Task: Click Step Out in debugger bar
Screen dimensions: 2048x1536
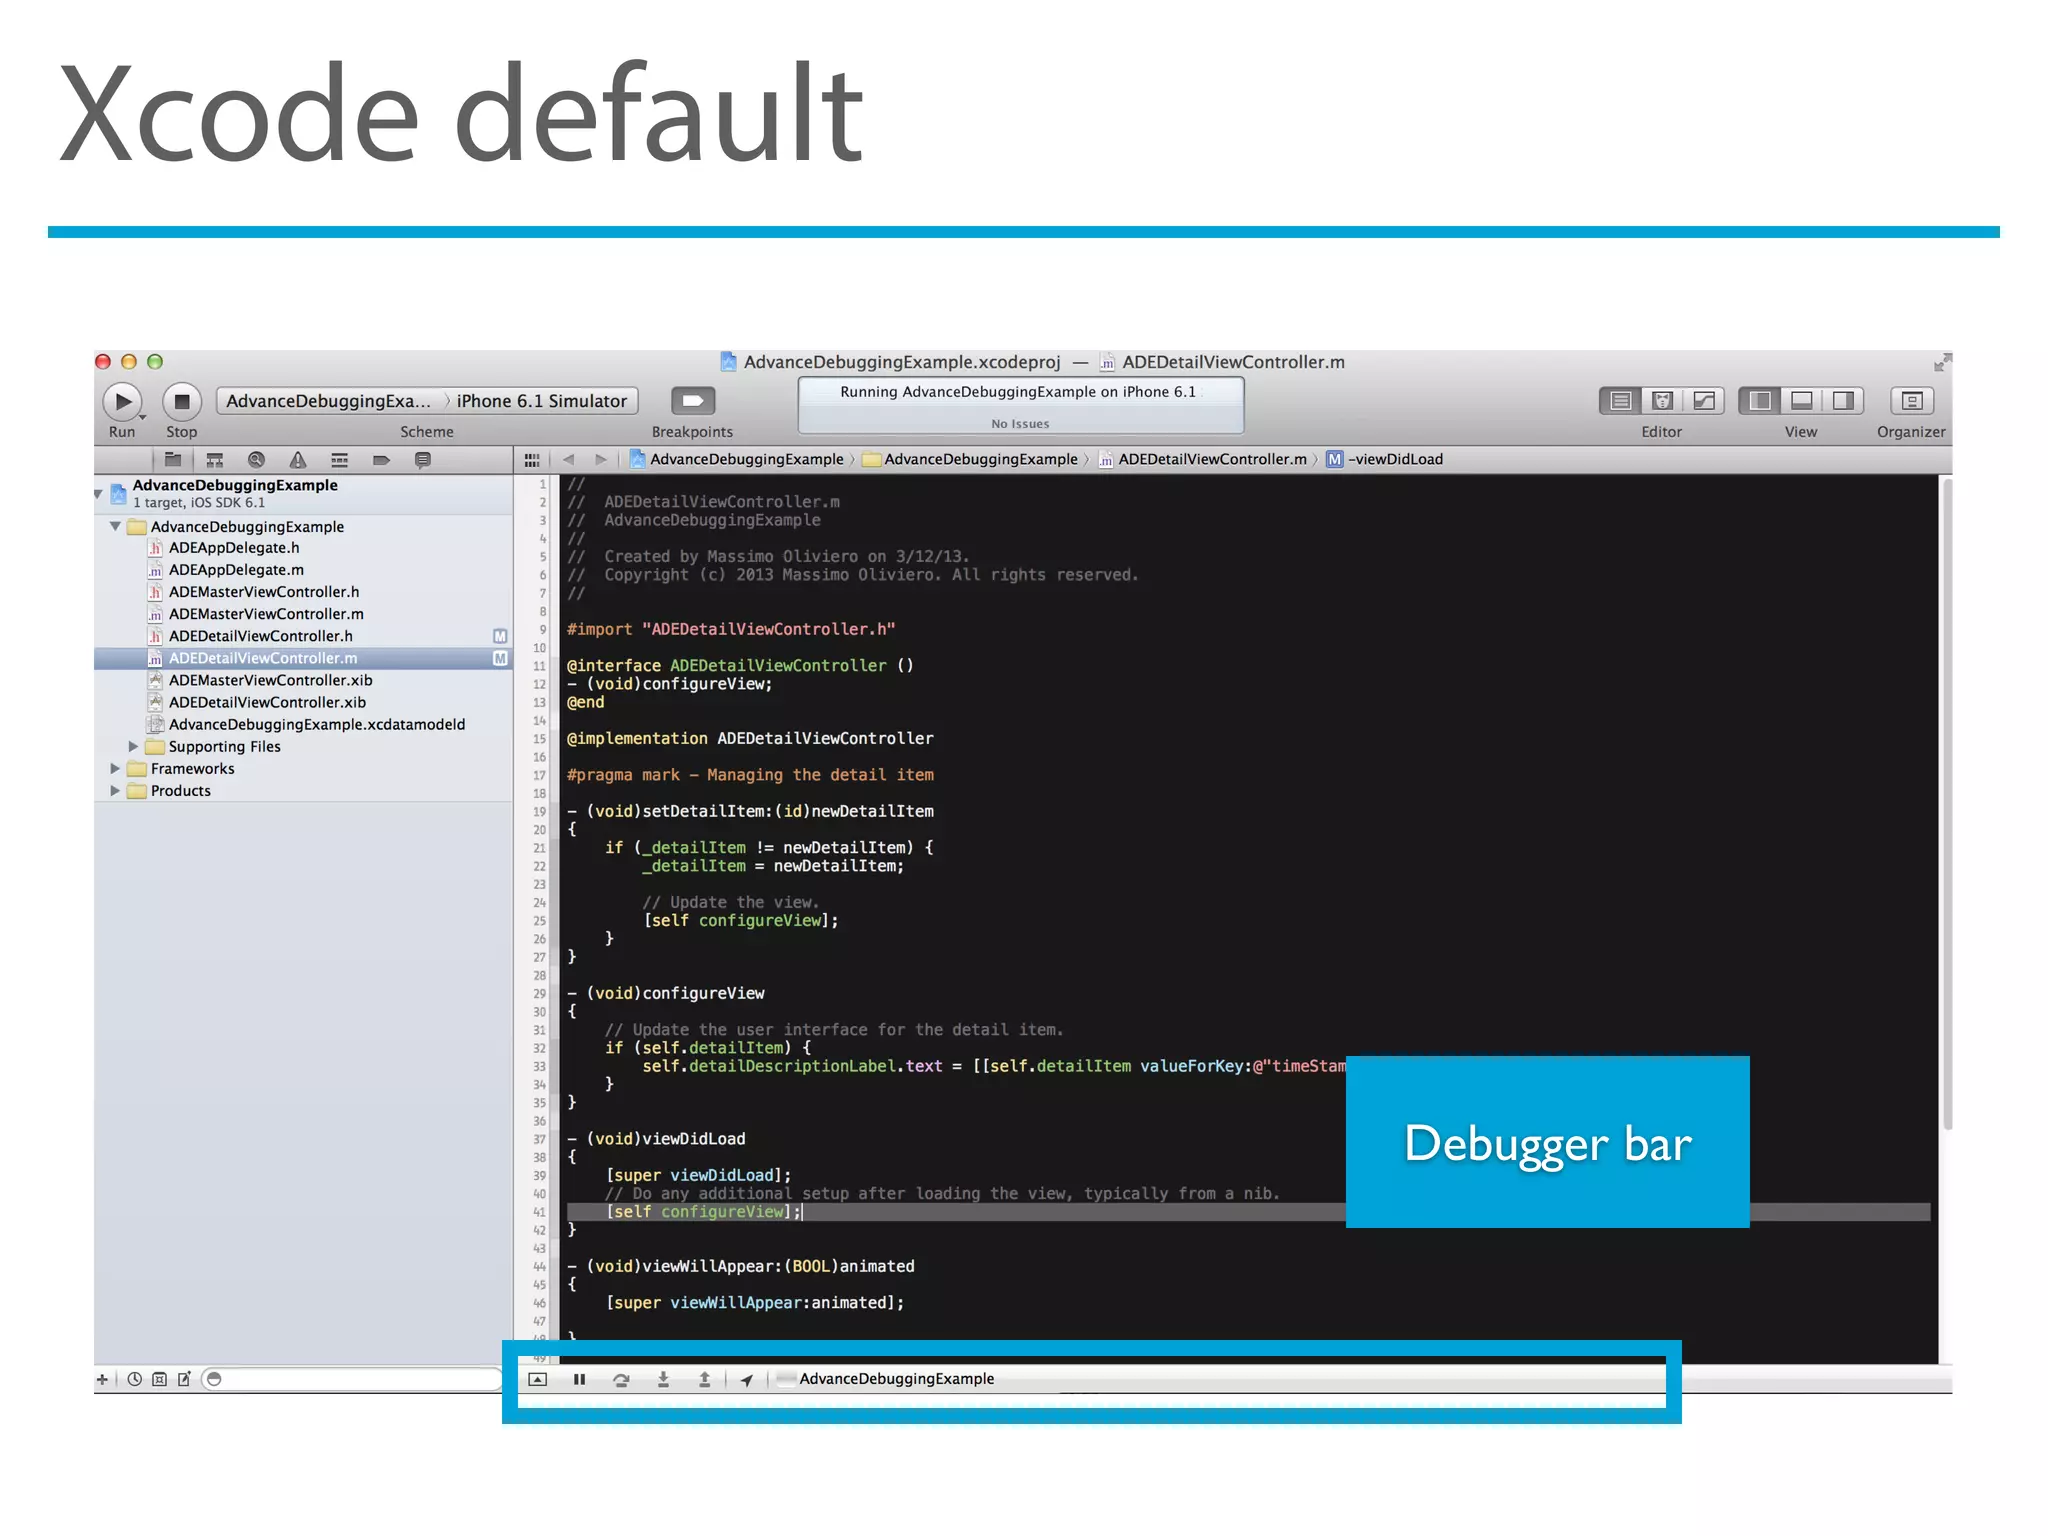Action: [x=705, y=1379]
